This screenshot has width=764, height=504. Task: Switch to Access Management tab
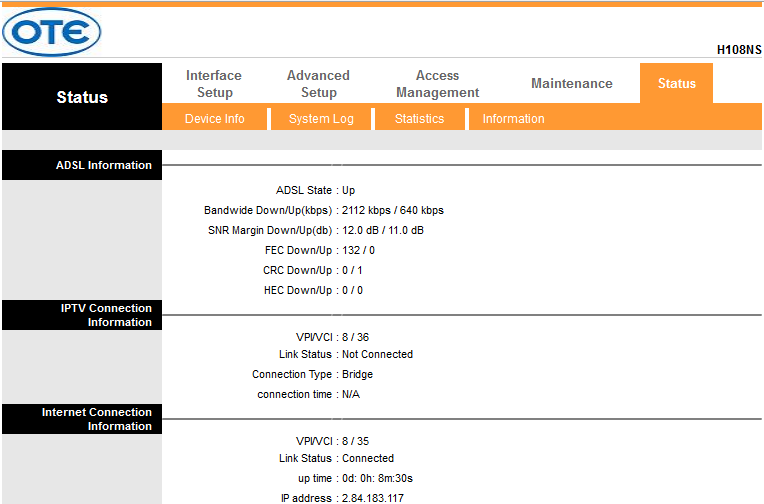pos(438,84)
